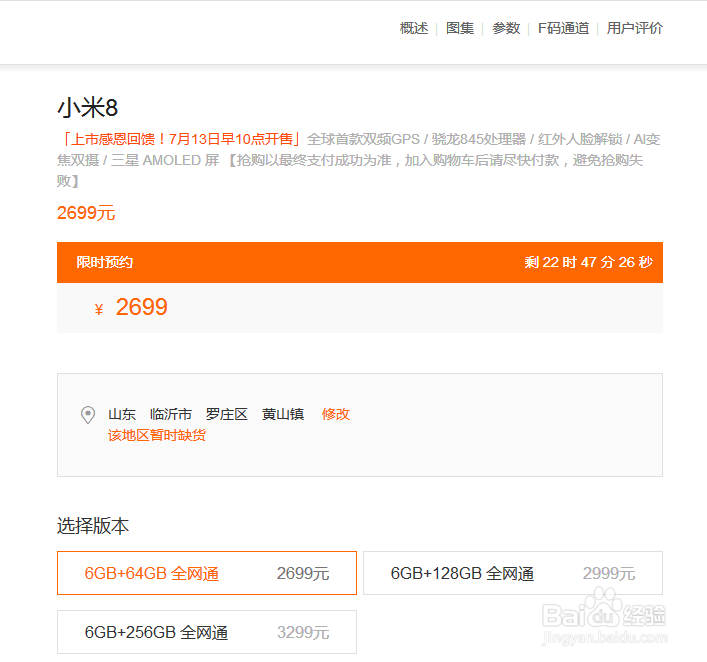Viewport: 707px width, 662px height.
Task: Click the 黄山镇 town text
Action: (x=283, y=414)
